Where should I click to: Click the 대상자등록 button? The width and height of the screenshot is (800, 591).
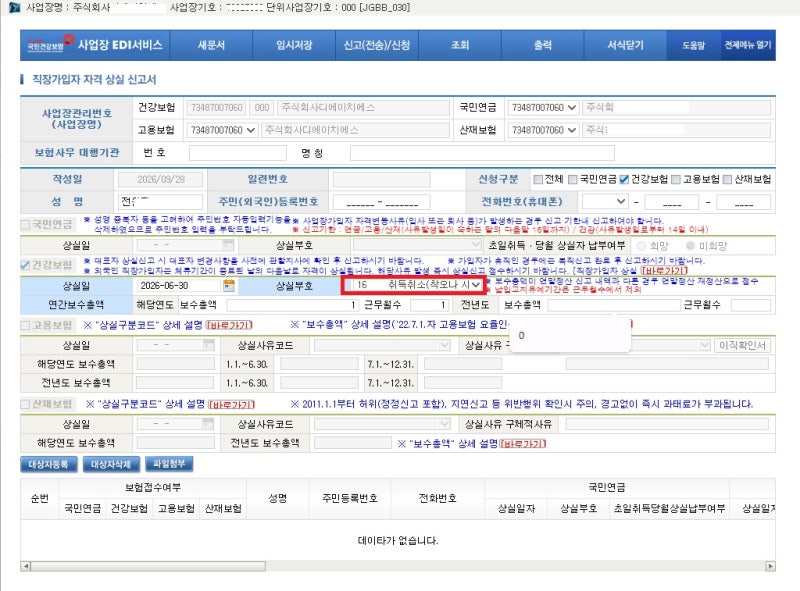click(x=48, y=464)
